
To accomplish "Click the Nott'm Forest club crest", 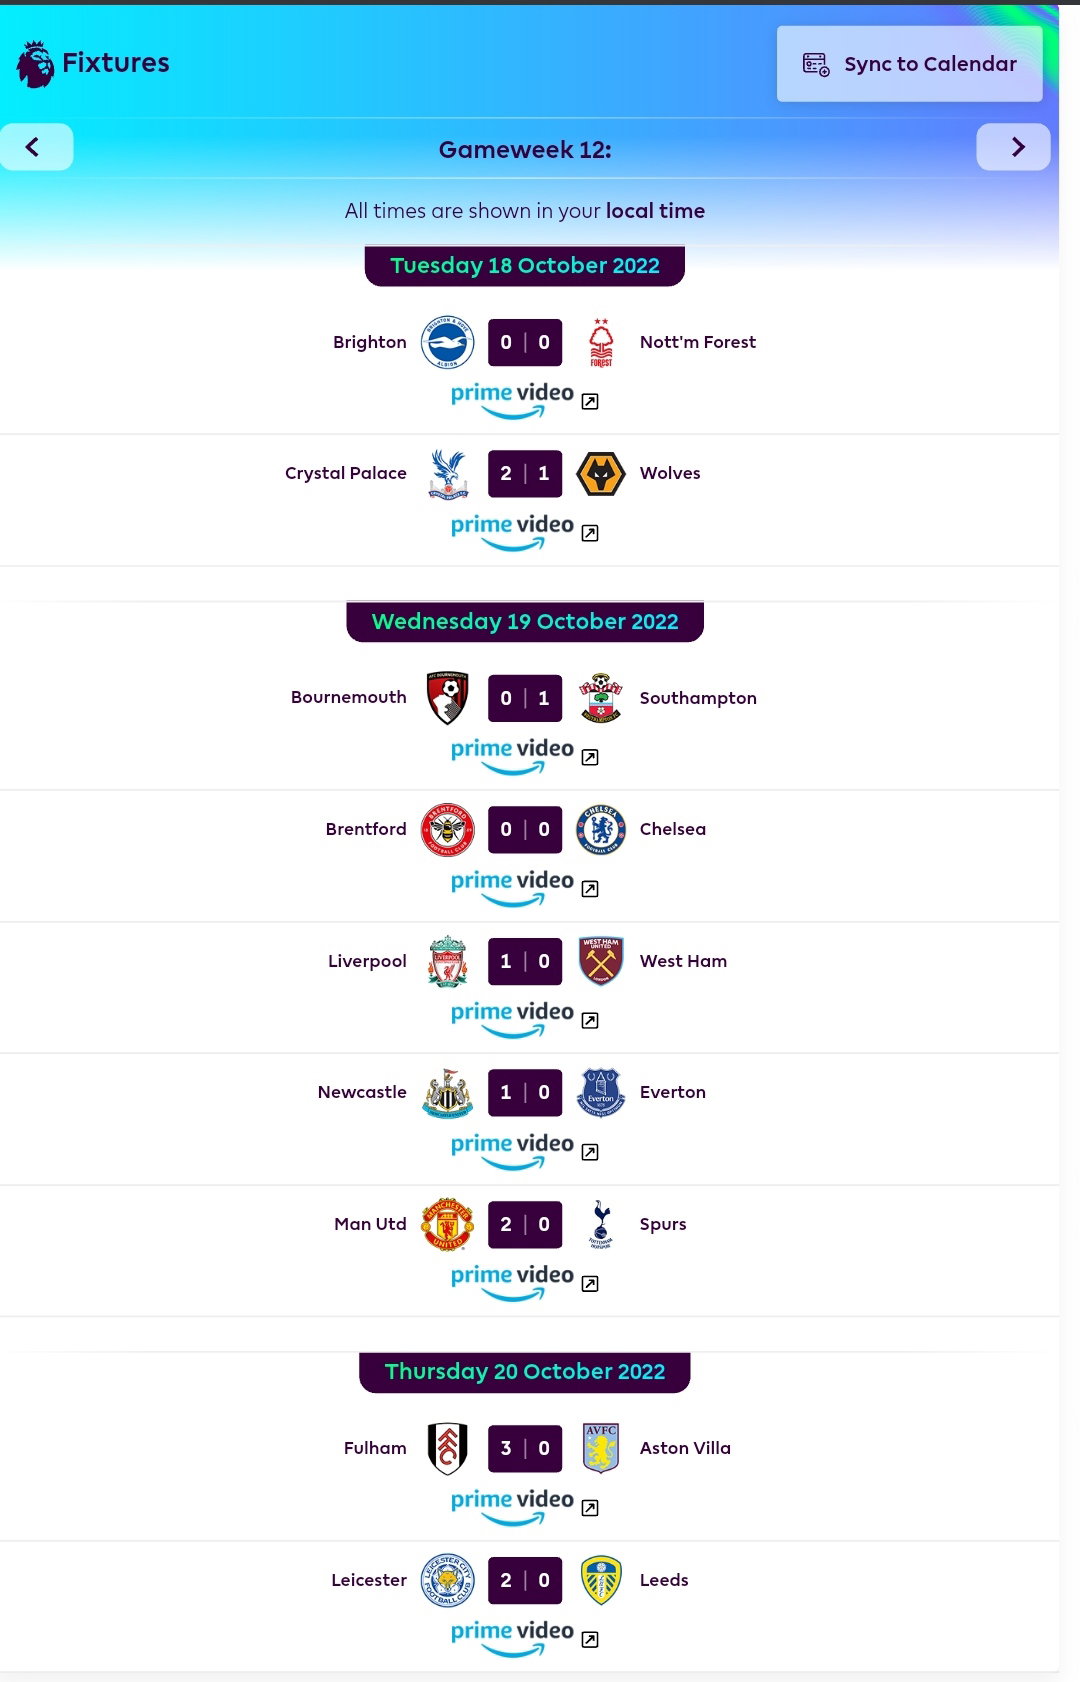I will 601,342.
